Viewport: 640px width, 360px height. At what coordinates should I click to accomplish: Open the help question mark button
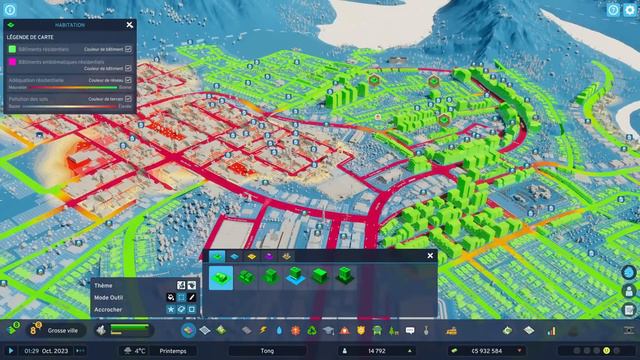pyautogui.click(x=613, y=10)
